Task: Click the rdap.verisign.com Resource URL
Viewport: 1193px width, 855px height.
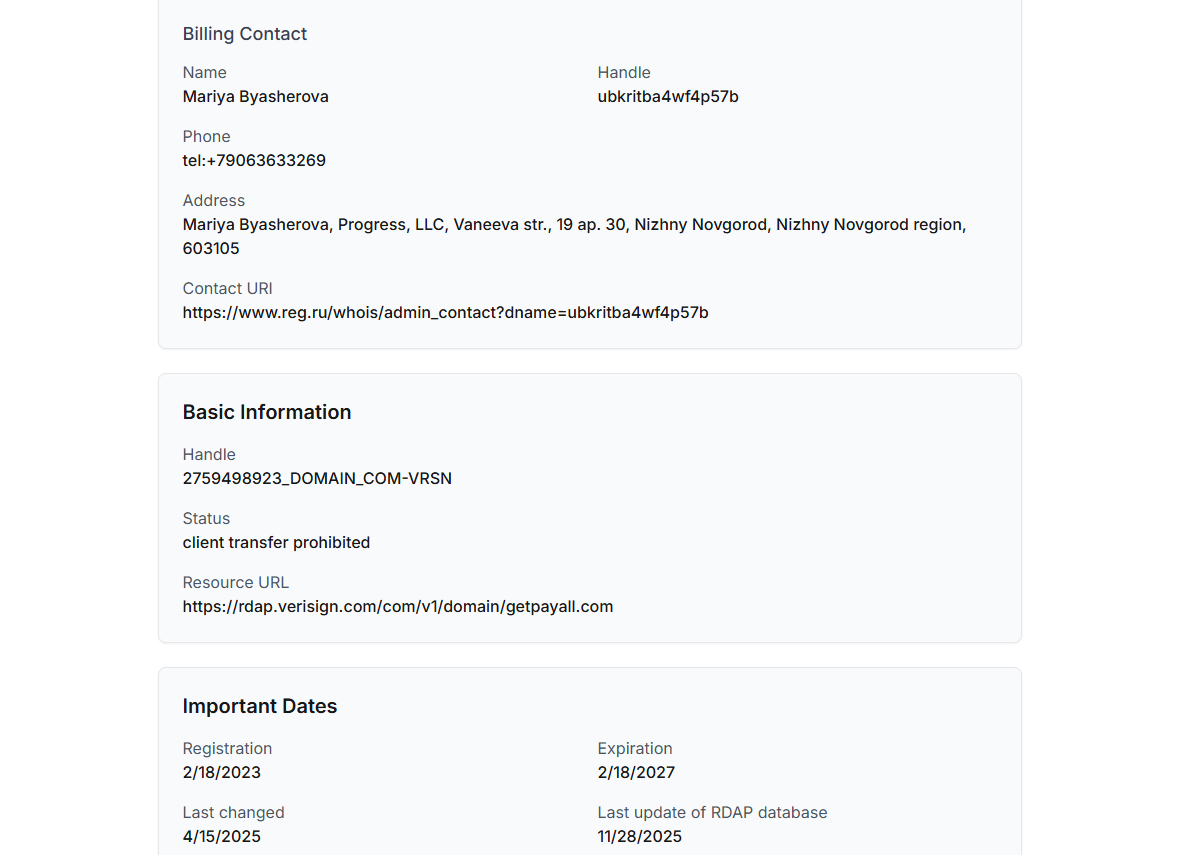Action: pos(397,607)
